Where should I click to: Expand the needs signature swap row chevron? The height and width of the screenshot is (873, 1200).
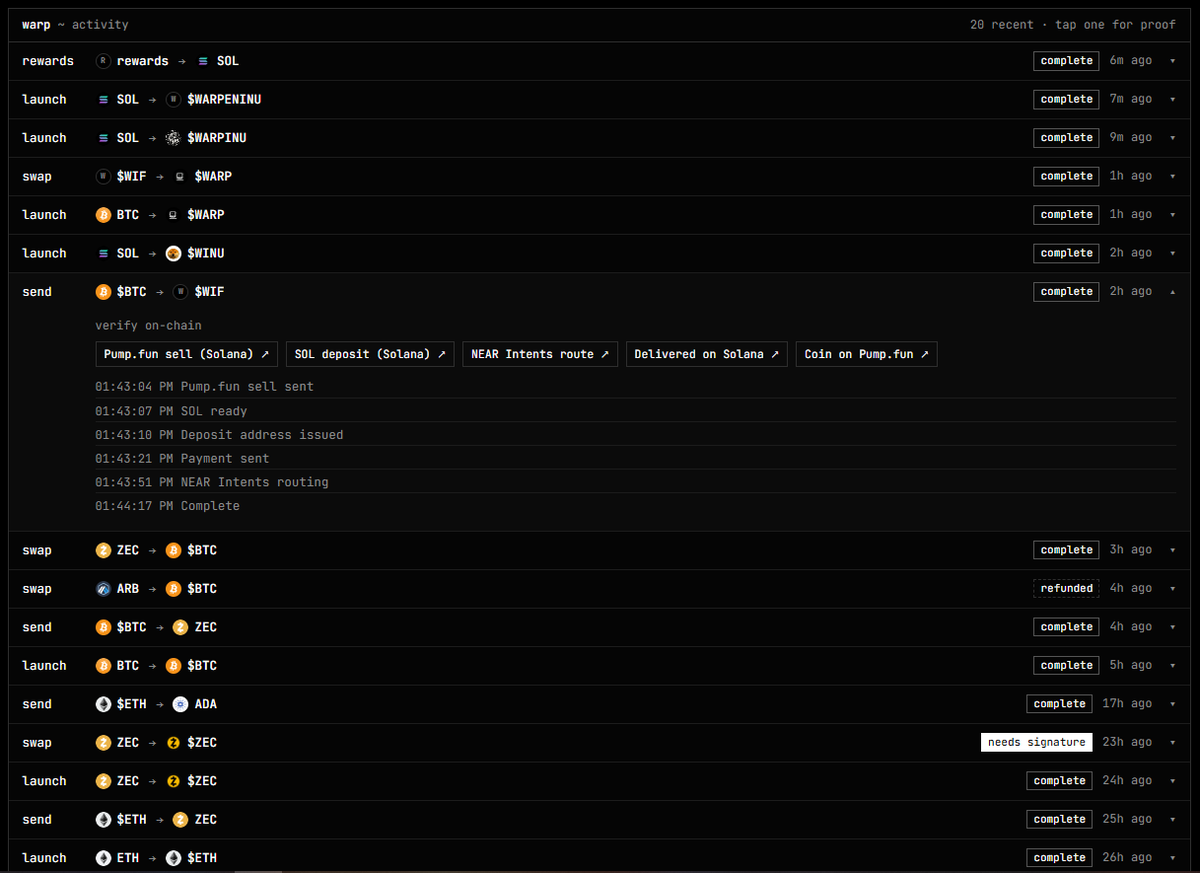(1173, 742)
